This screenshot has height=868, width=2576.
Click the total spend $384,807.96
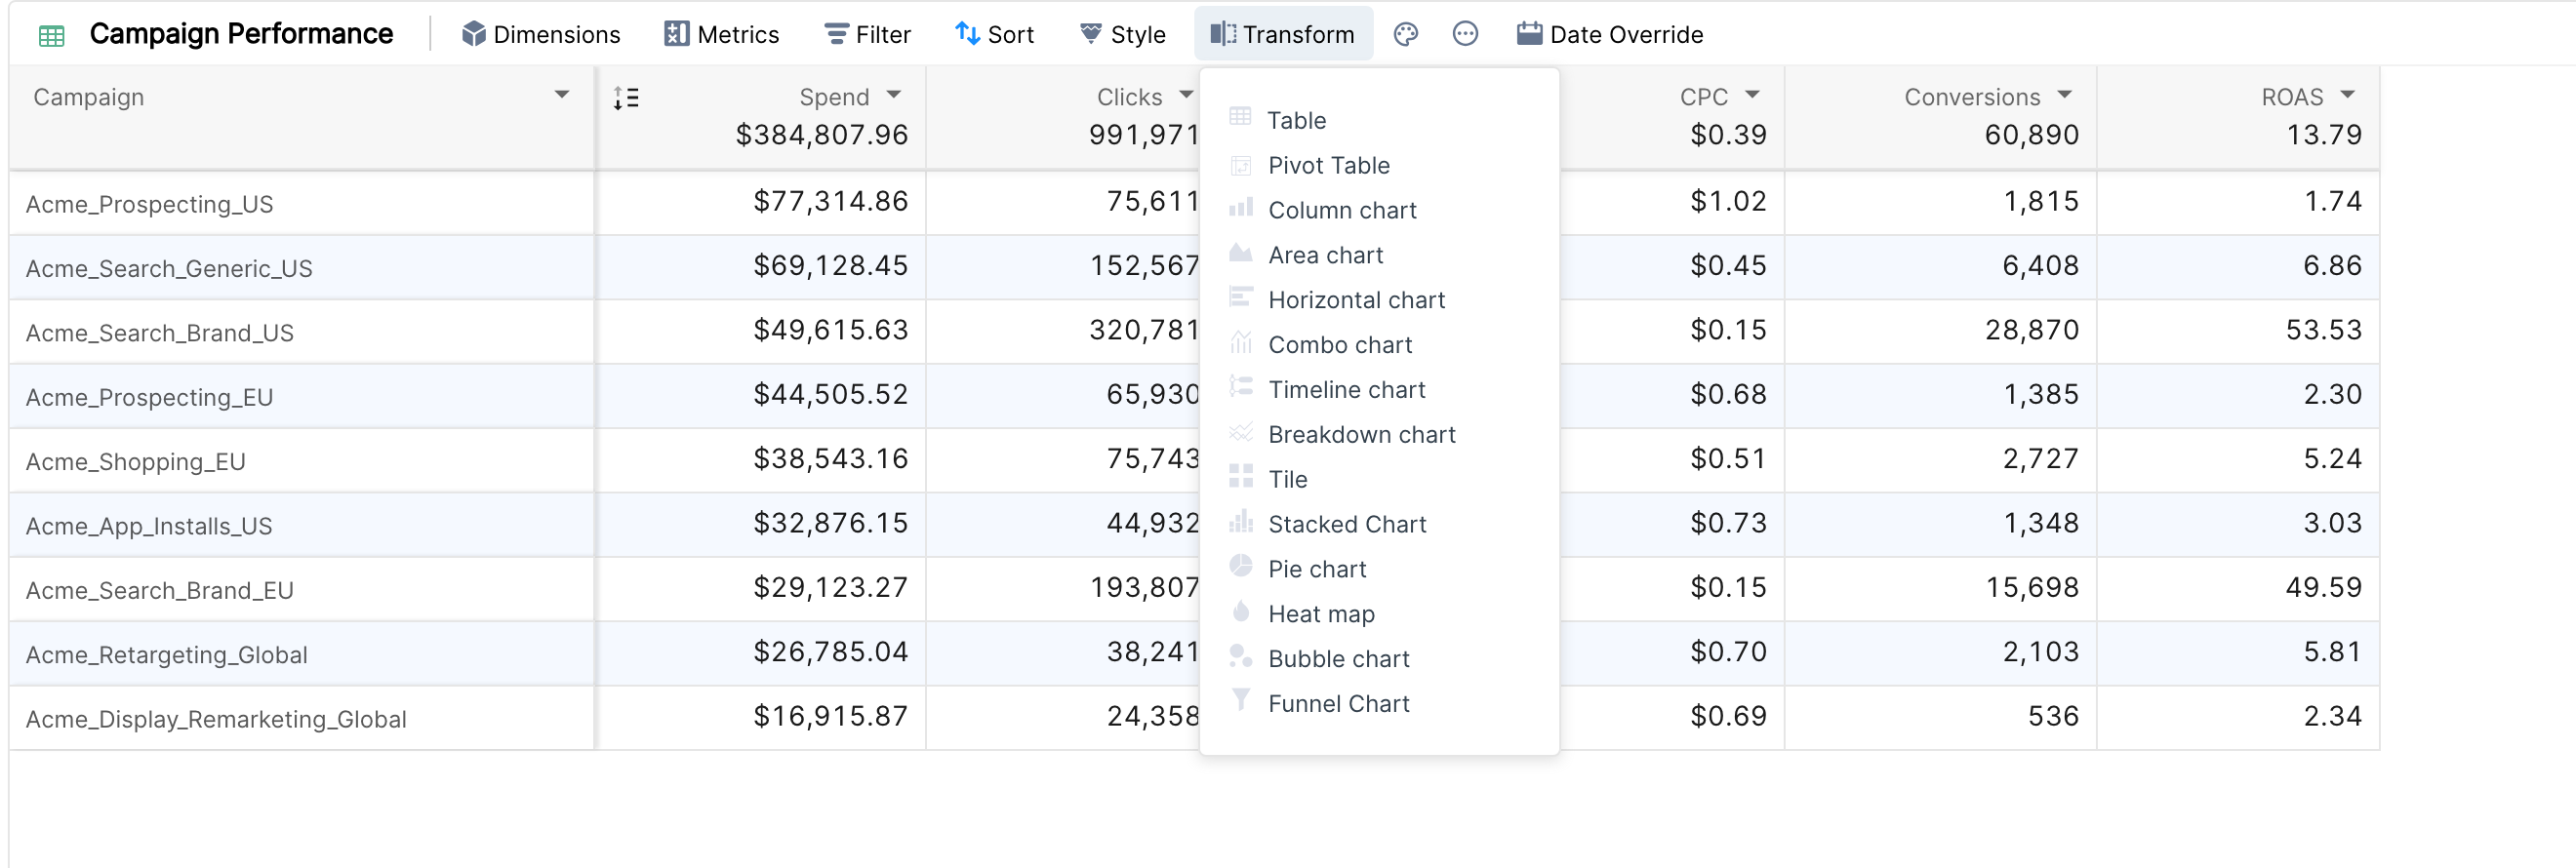click(822, 135)
